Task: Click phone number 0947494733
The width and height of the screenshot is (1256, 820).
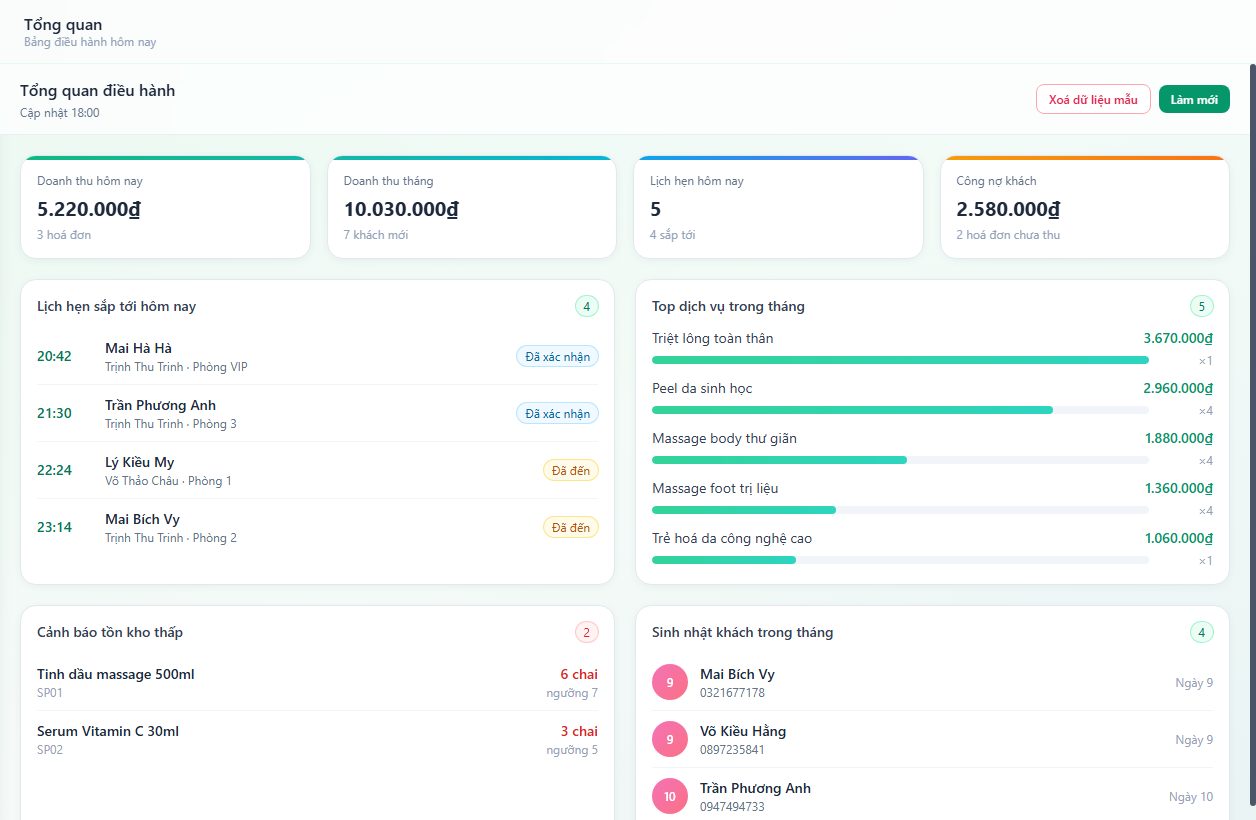Action: (x=732, y=807)
